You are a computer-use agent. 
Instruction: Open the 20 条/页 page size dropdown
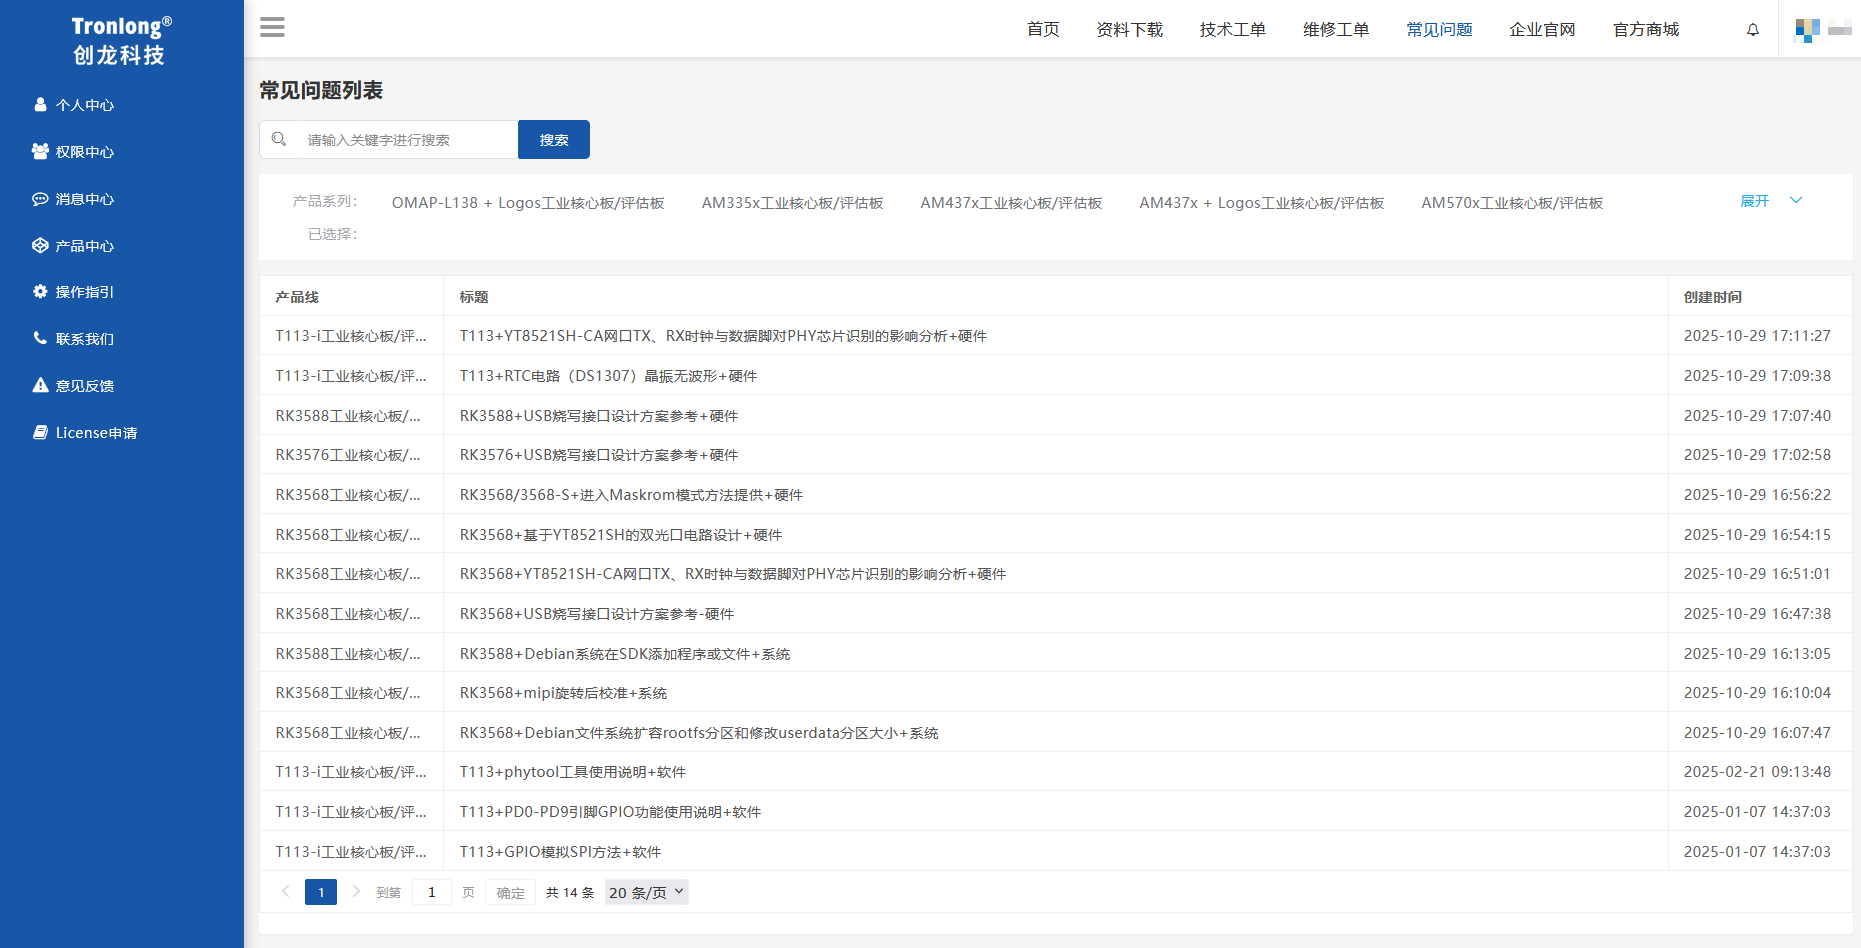647,892
